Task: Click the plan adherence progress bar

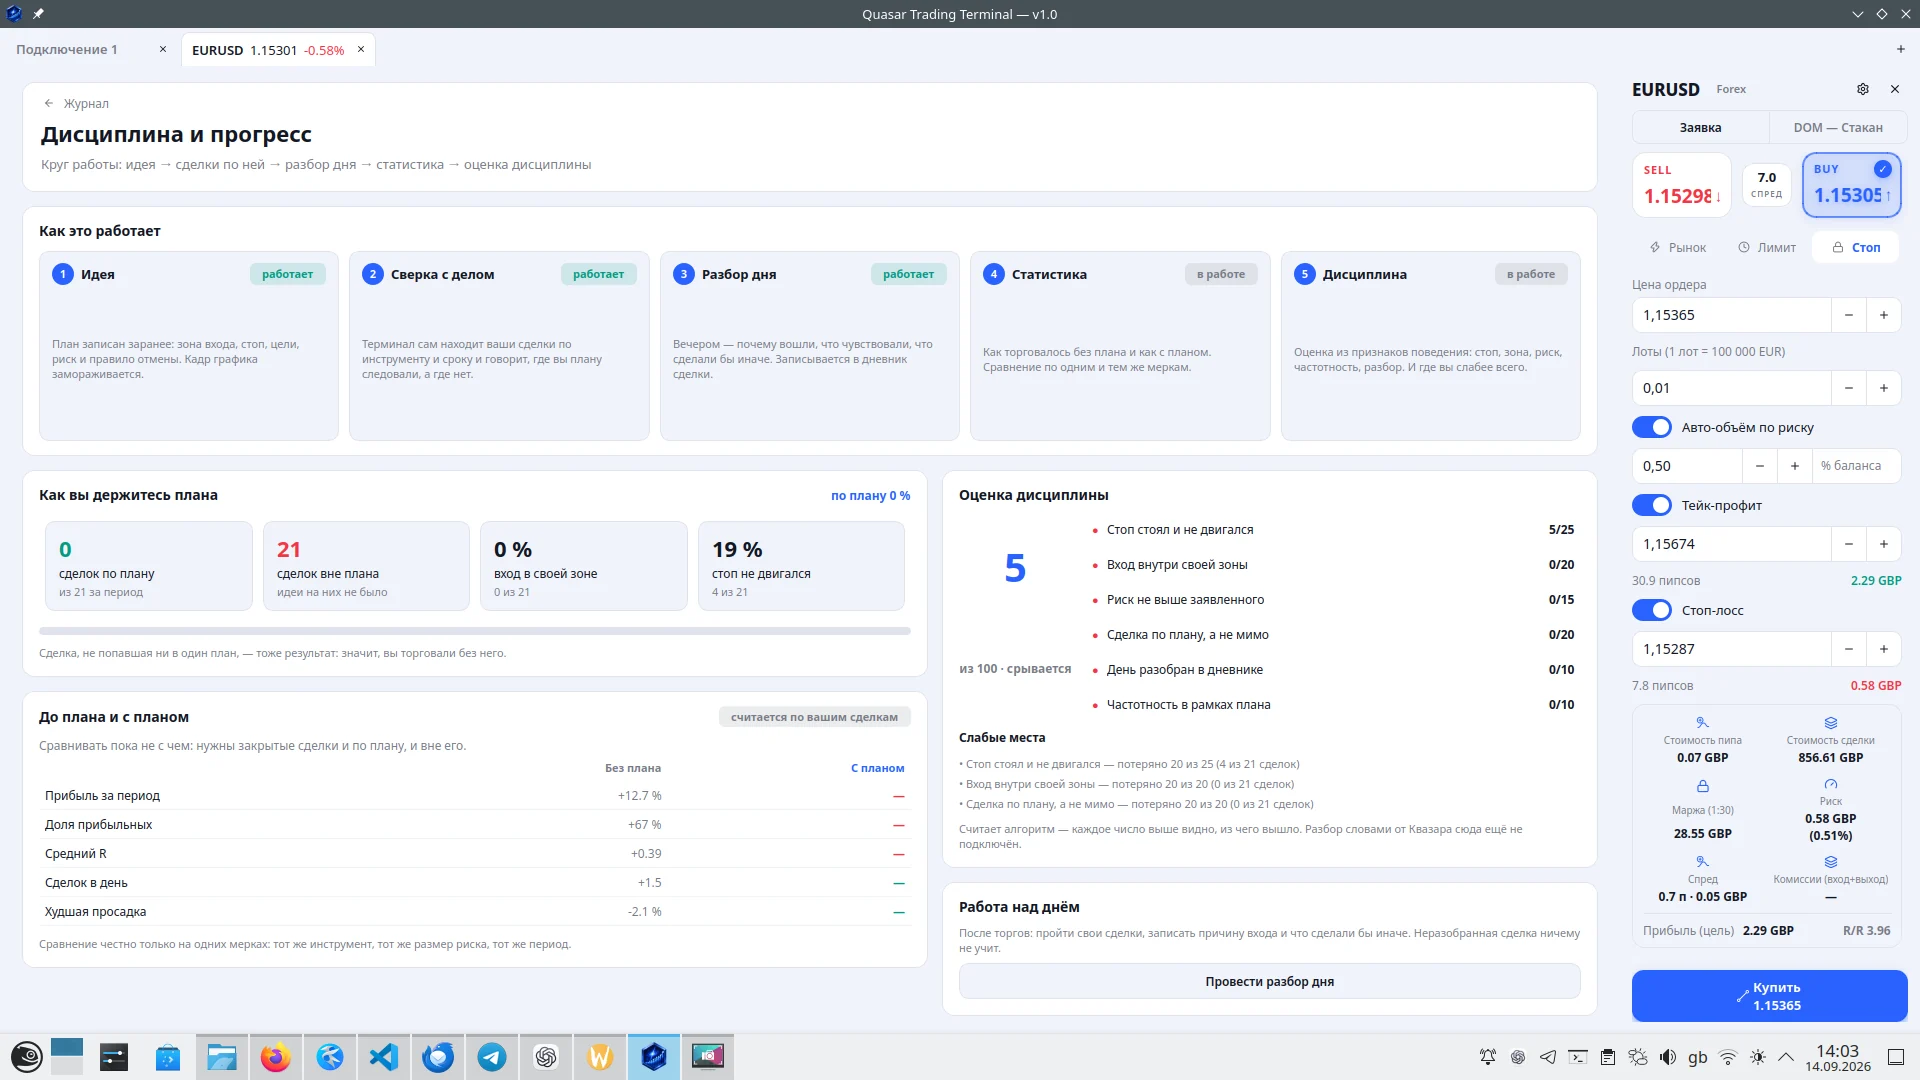Action: tap(474, 631)
